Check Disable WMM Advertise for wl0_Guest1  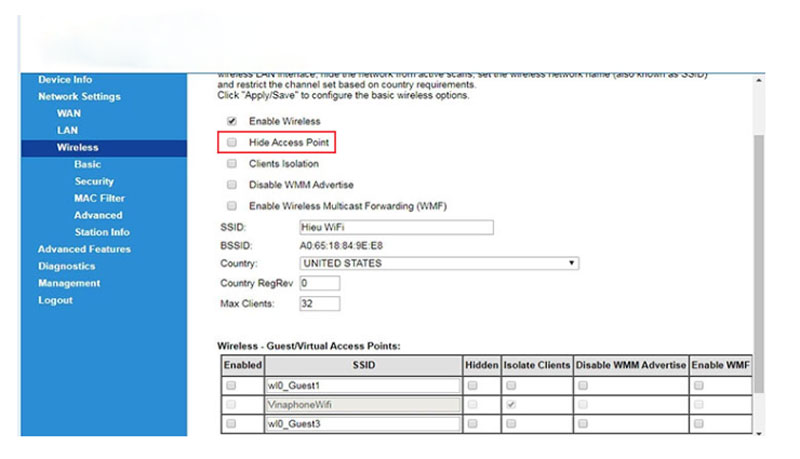[583, 386]
